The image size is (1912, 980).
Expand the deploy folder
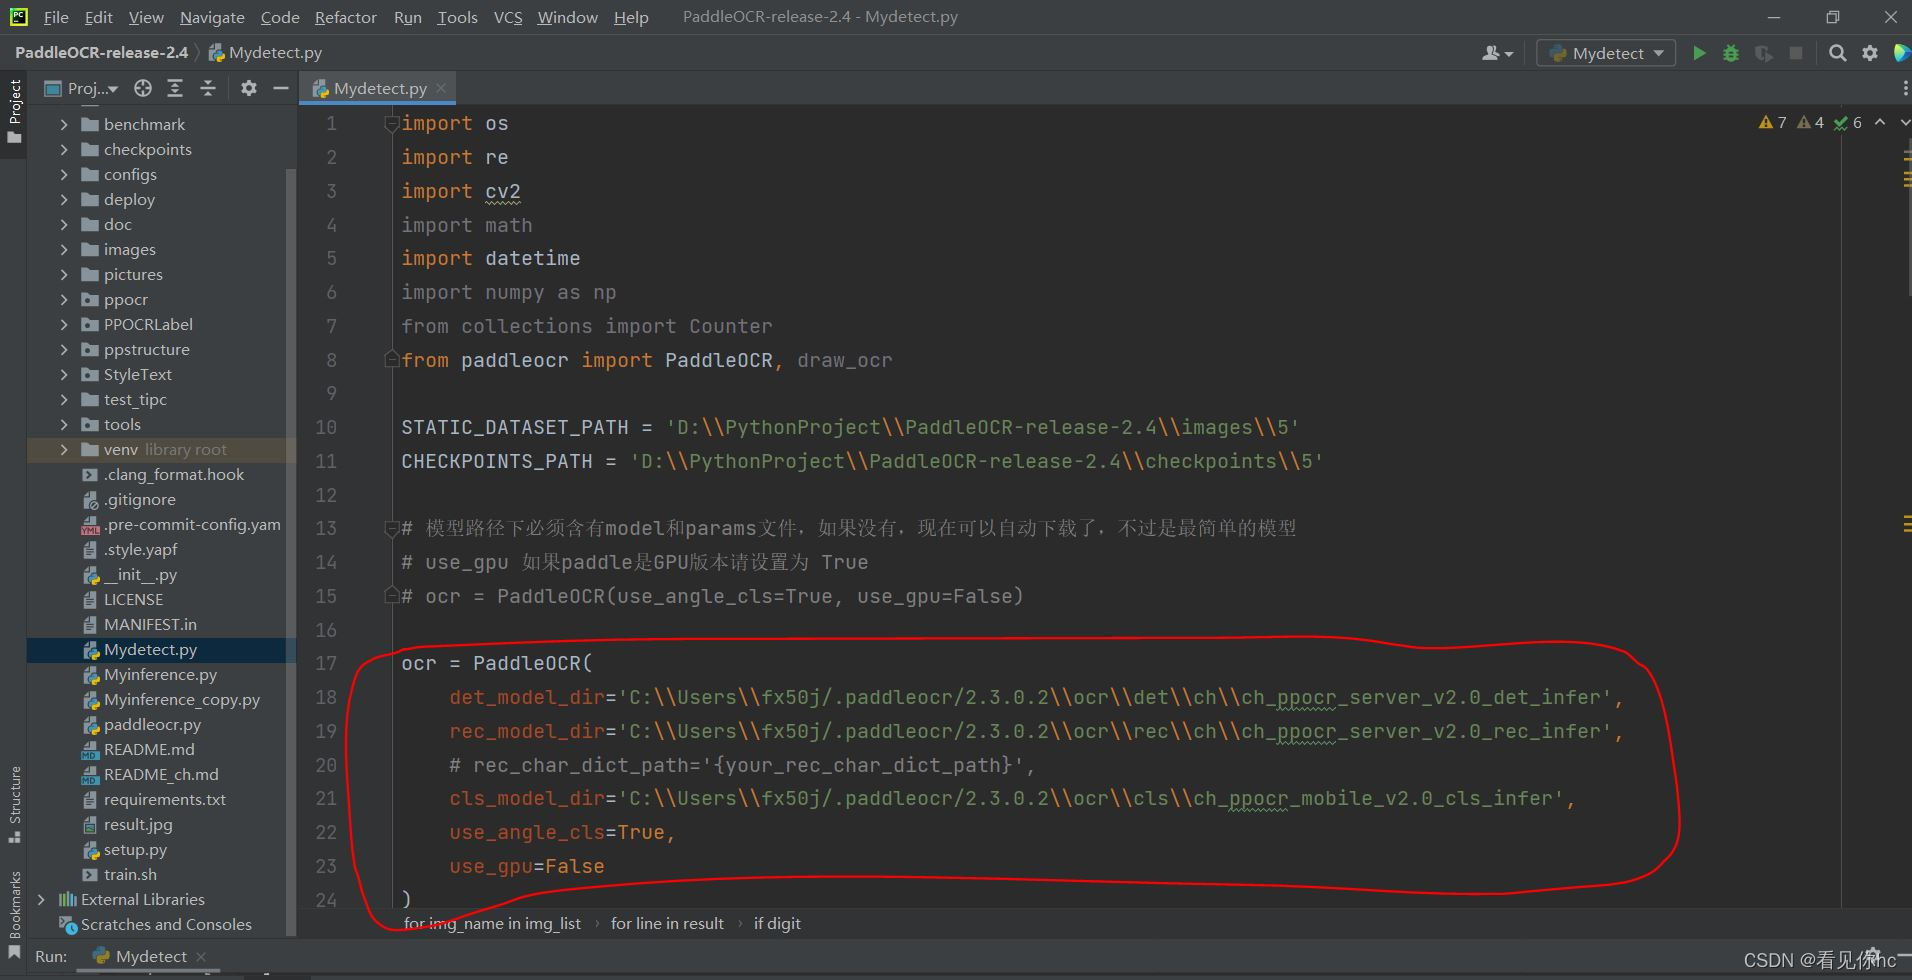64,199
